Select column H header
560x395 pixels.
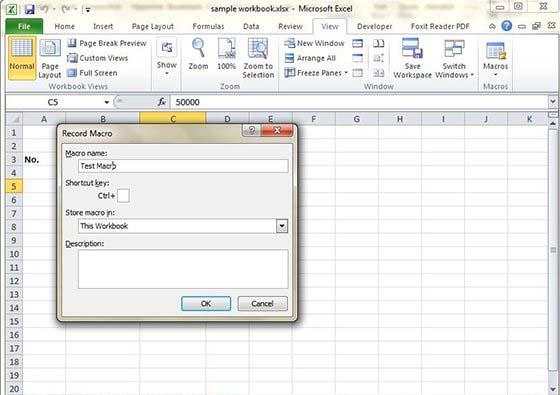[x=400, y=119]
